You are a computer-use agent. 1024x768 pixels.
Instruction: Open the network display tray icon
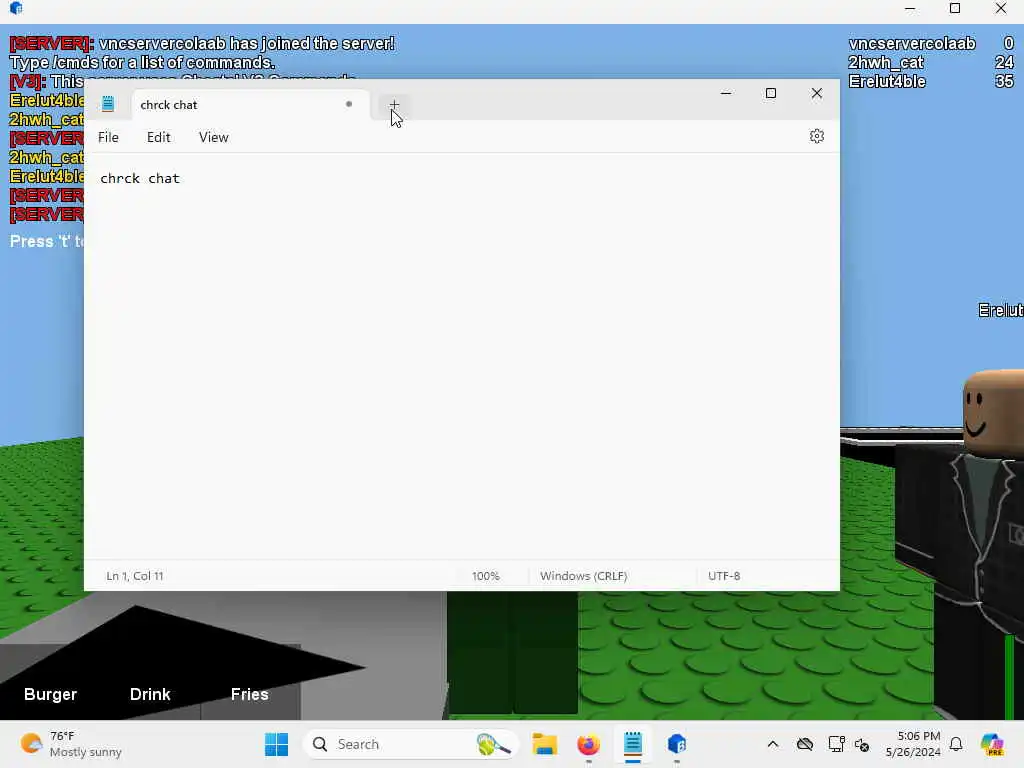(836, 744)
